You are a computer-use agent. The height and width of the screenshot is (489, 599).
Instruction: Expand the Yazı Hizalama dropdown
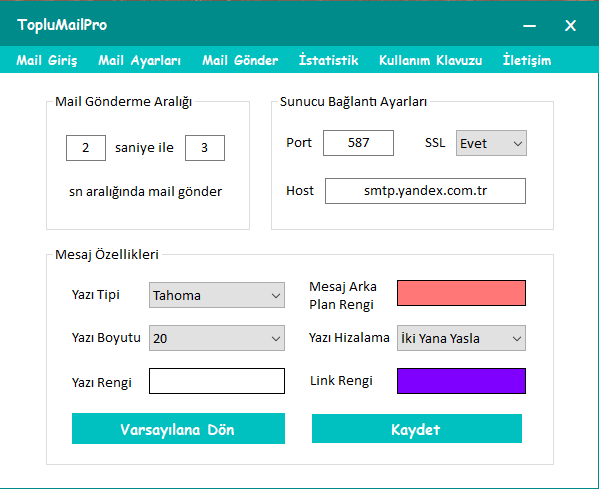tap(461, 338)
